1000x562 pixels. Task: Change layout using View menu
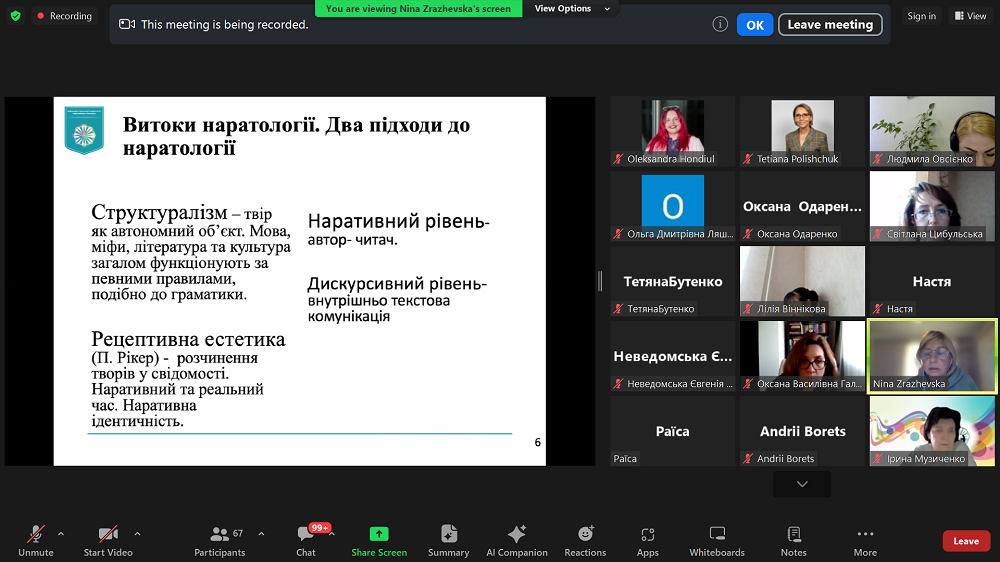970,16
